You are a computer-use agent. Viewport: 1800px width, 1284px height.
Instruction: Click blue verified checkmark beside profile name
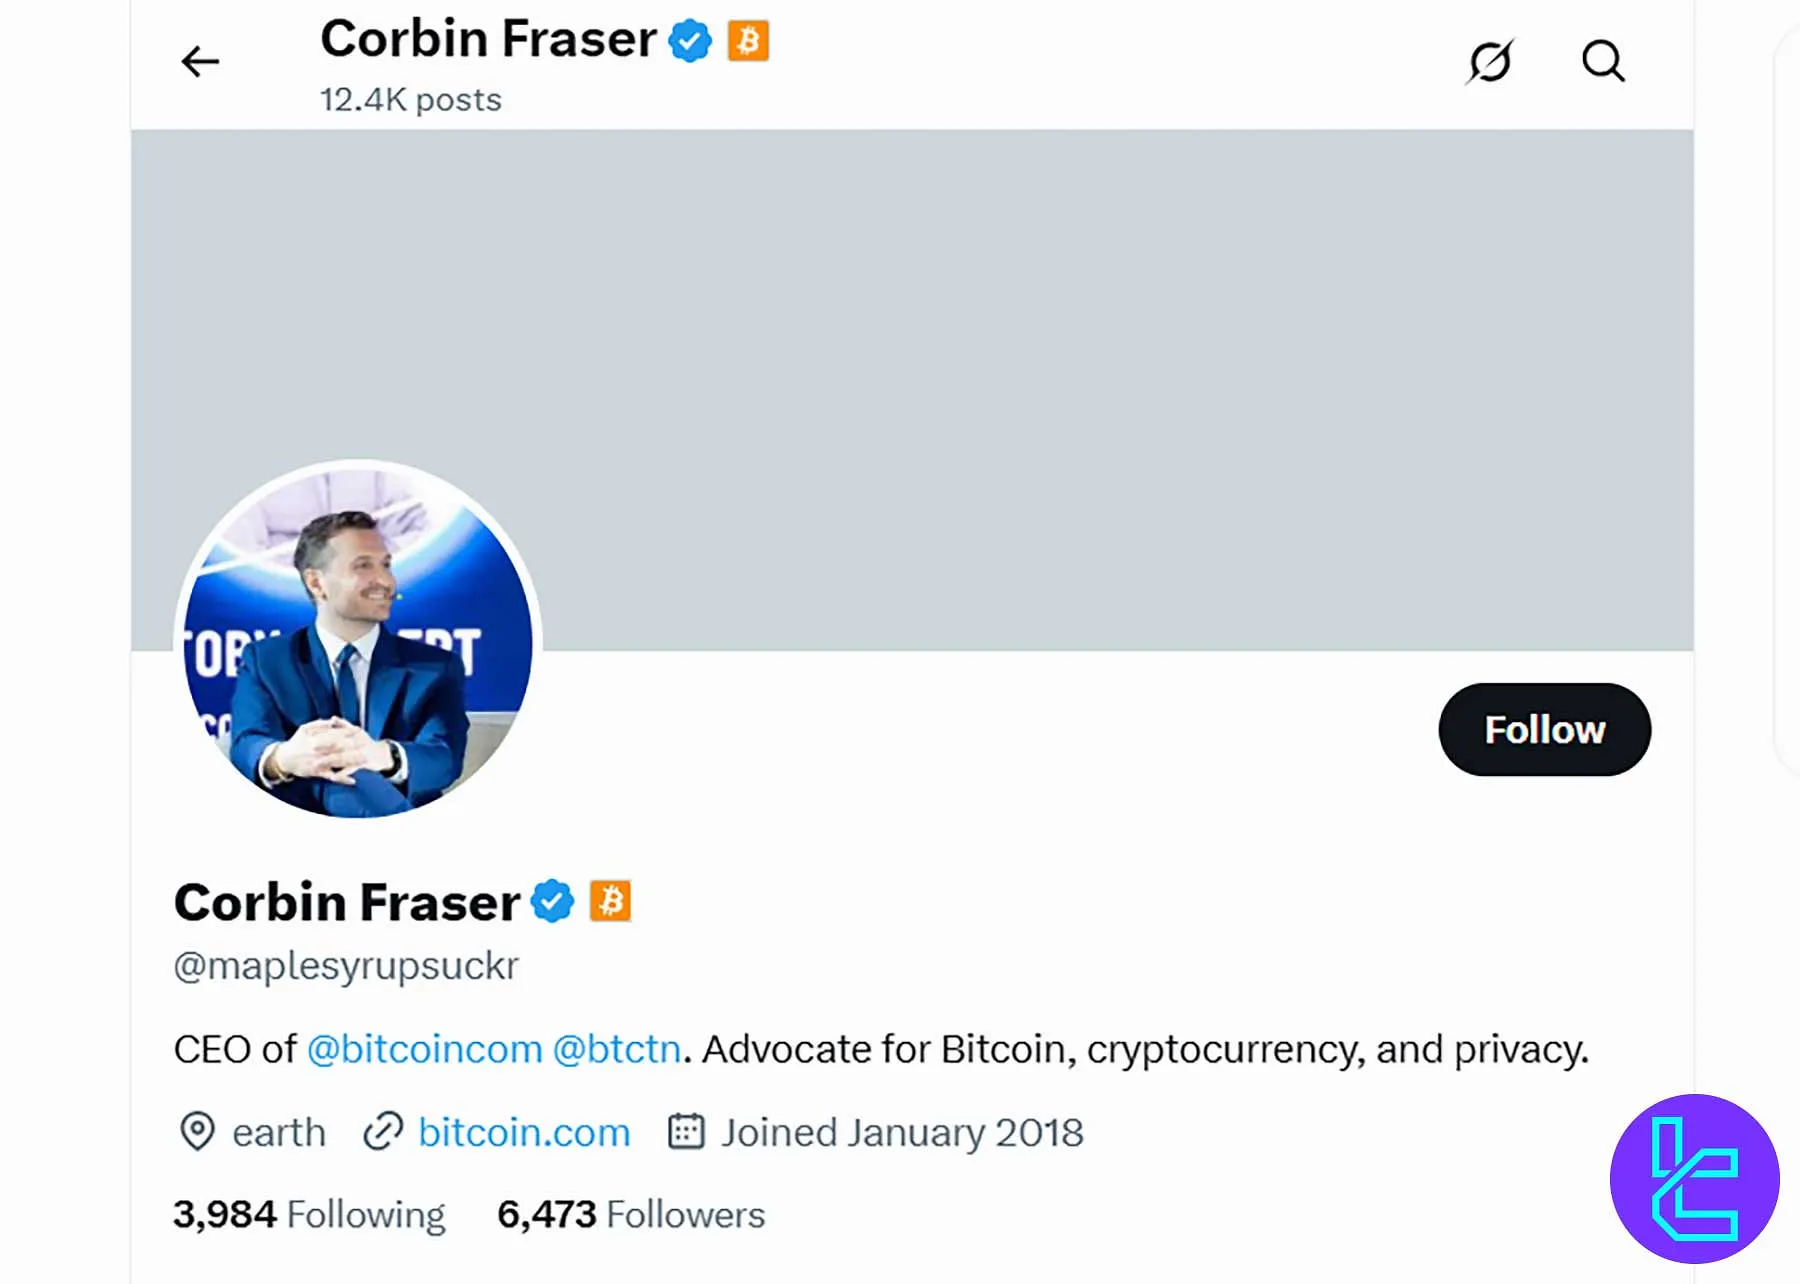tap(552, 901)
